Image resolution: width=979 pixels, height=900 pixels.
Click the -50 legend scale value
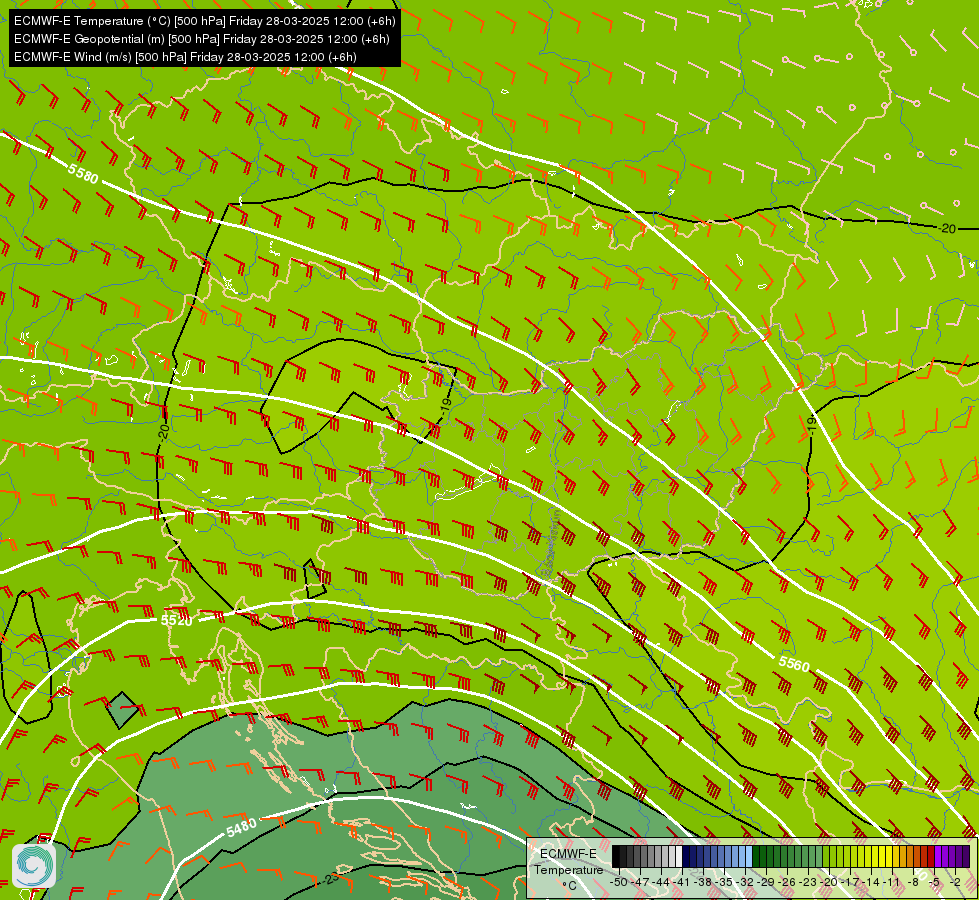coord(619,882)
